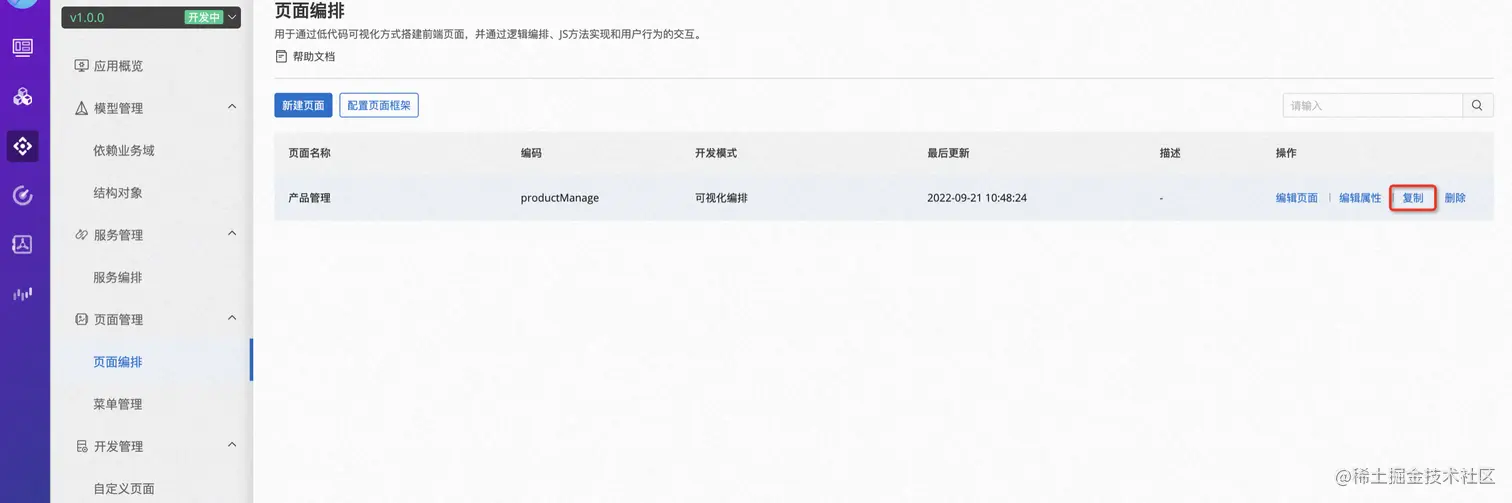Select the 页面编排 menu item
1512x503 pixels.
click(x=118, y=362)
